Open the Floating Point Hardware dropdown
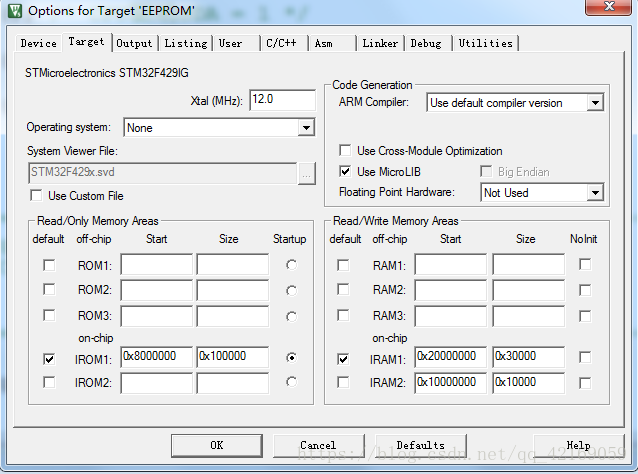 [x=595, y=193]
